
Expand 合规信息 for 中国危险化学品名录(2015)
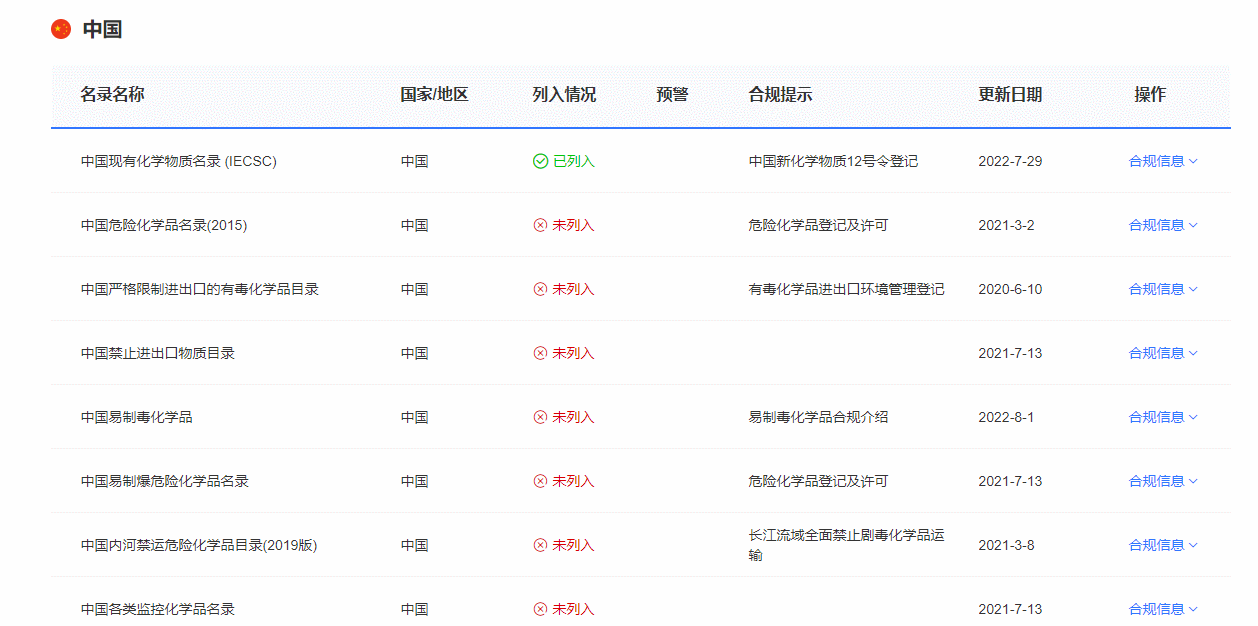[1162, 225]
